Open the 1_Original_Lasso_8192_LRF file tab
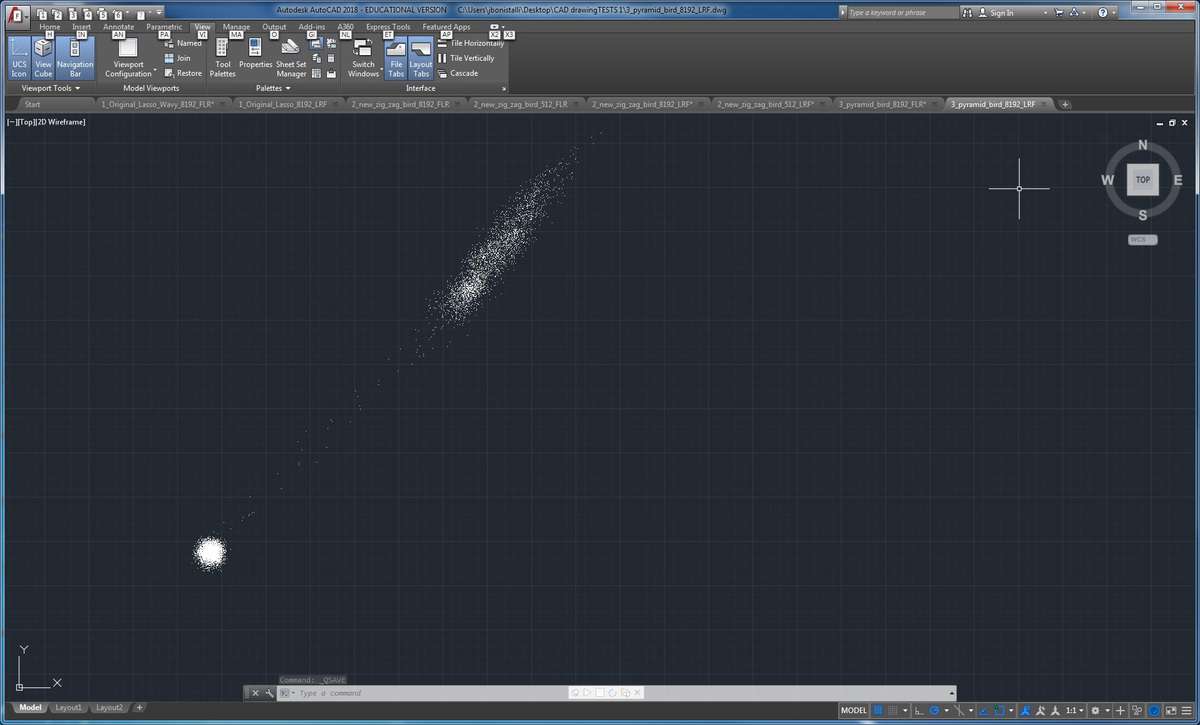1200x725 pixels. point(283,104)
